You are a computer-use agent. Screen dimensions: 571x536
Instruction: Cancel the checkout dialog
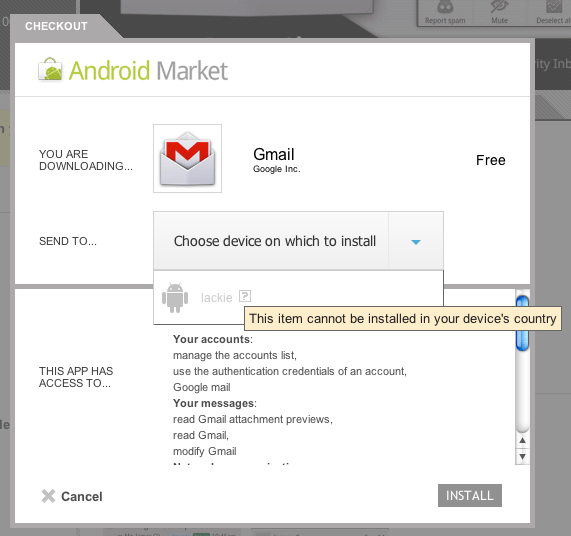(72, 496)
